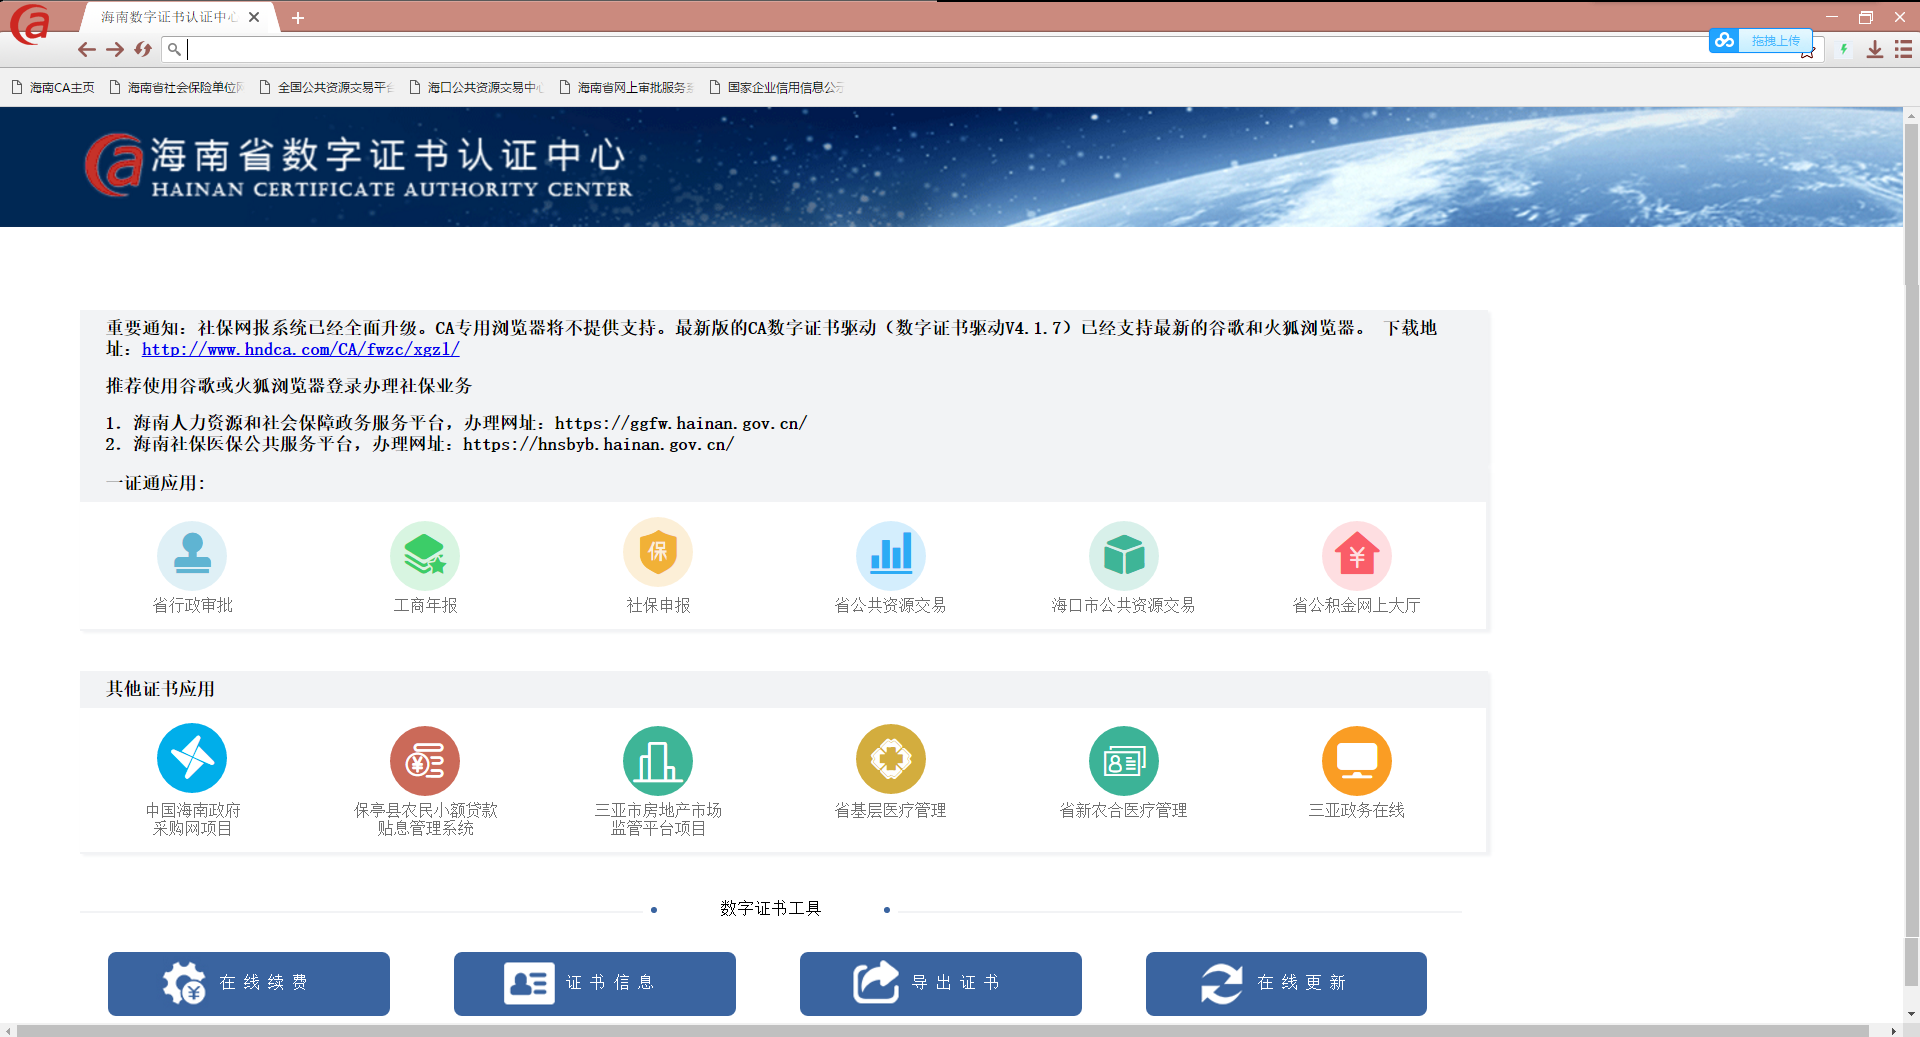Open the browser downloads icon
Image resolution: width=1920 pixels, height=1037 pixels.
click(1875, 49)
